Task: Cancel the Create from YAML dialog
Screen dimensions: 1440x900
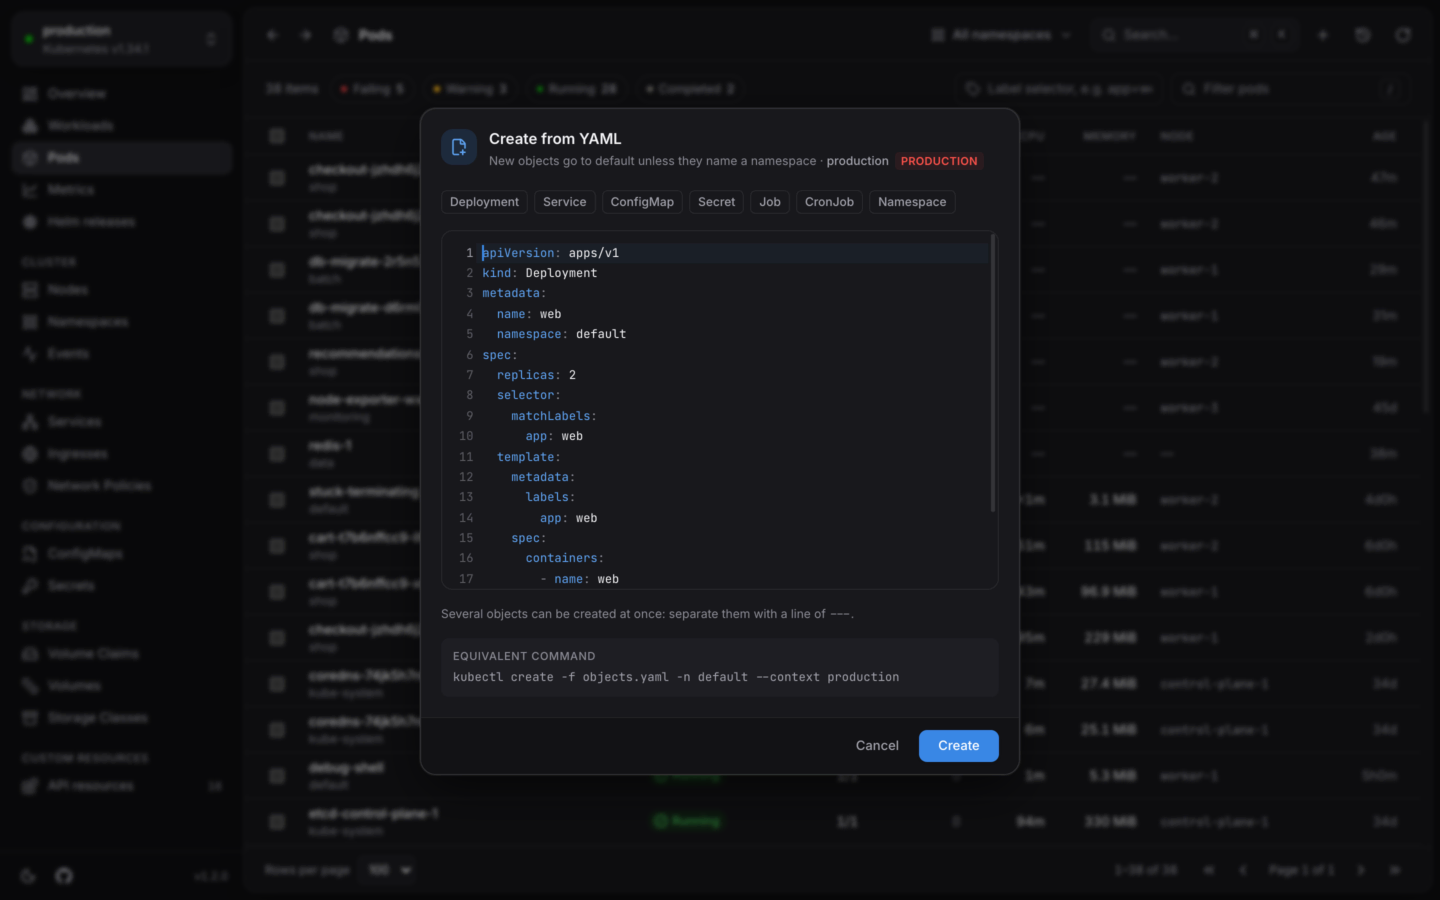Action: point(877,746)
